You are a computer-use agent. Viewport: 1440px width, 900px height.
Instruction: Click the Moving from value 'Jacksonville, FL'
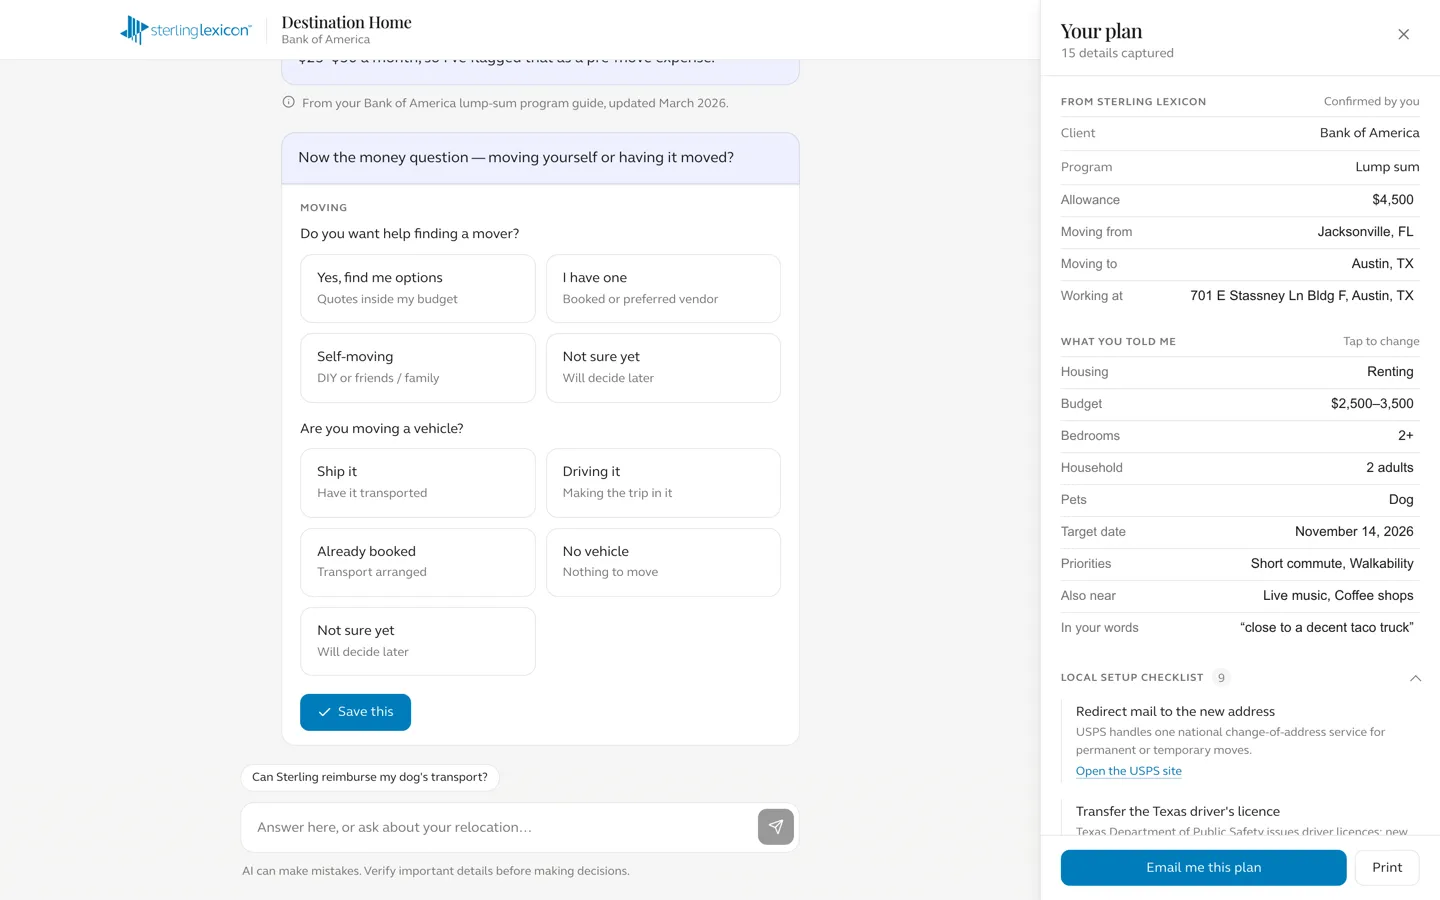[x=1365, y=232]
